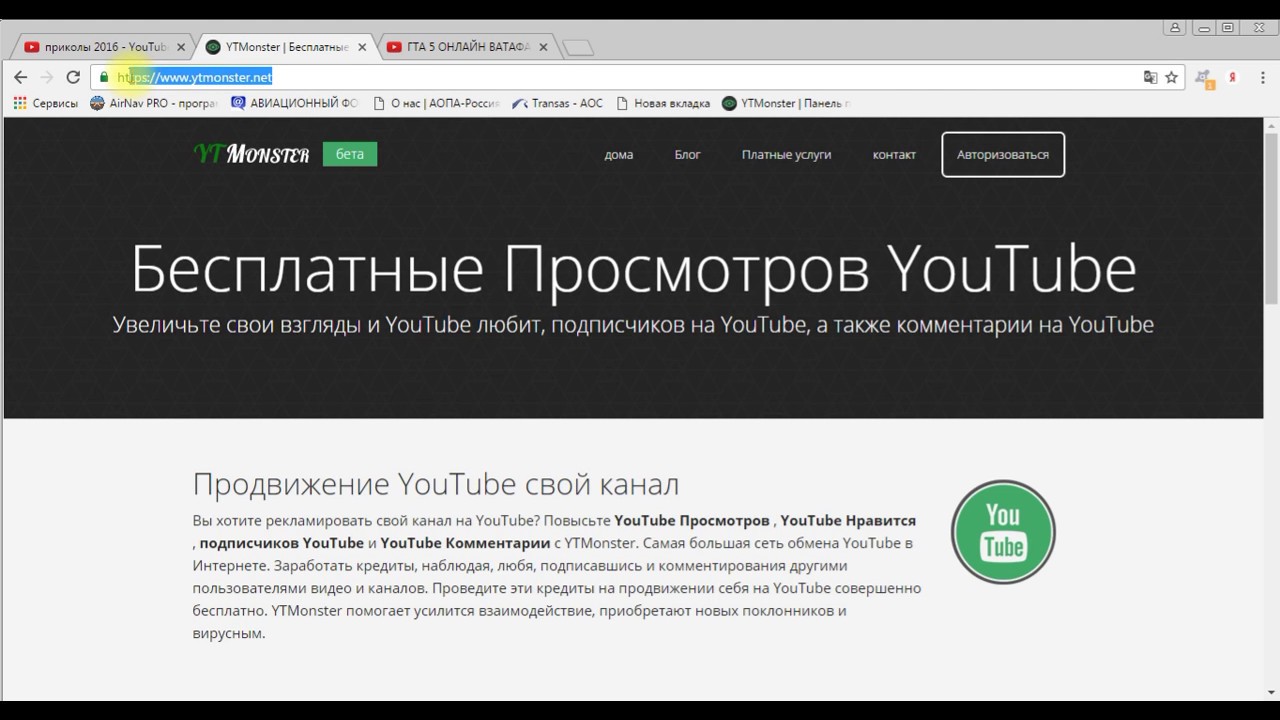Screen dimensions: 1280x720
Task: Click the bold YouTube Комментарии text
Action: pyautogui.click(x=464, y=543)
